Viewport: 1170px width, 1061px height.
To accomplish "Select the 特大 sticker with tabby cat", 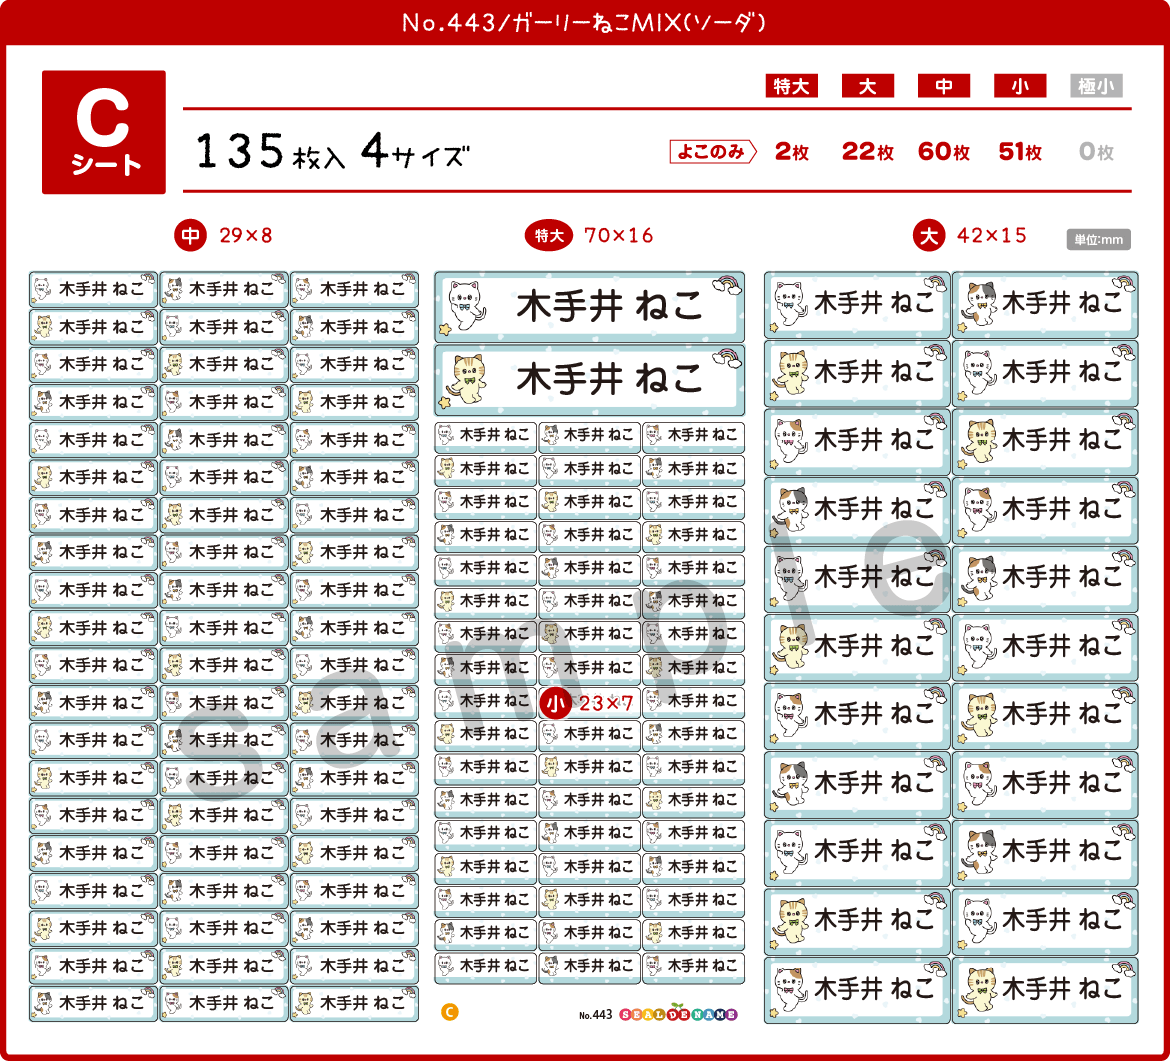I will click(x=589, y=380).
